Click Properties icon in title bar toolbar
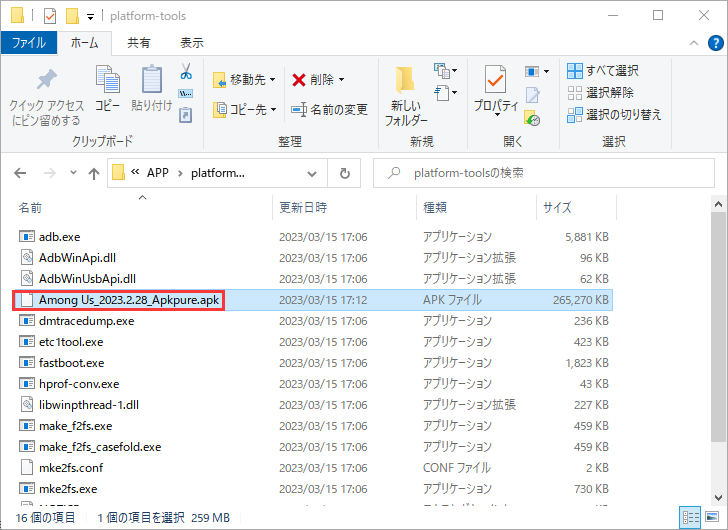This screenshot has height=530, width=728. click(50, 16)
